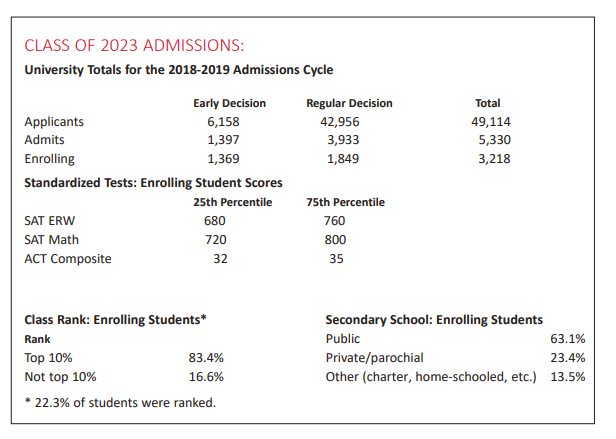This screenshot has width=616, height=439.
Task: Click the Total column header
Action: tap(488, 103)
